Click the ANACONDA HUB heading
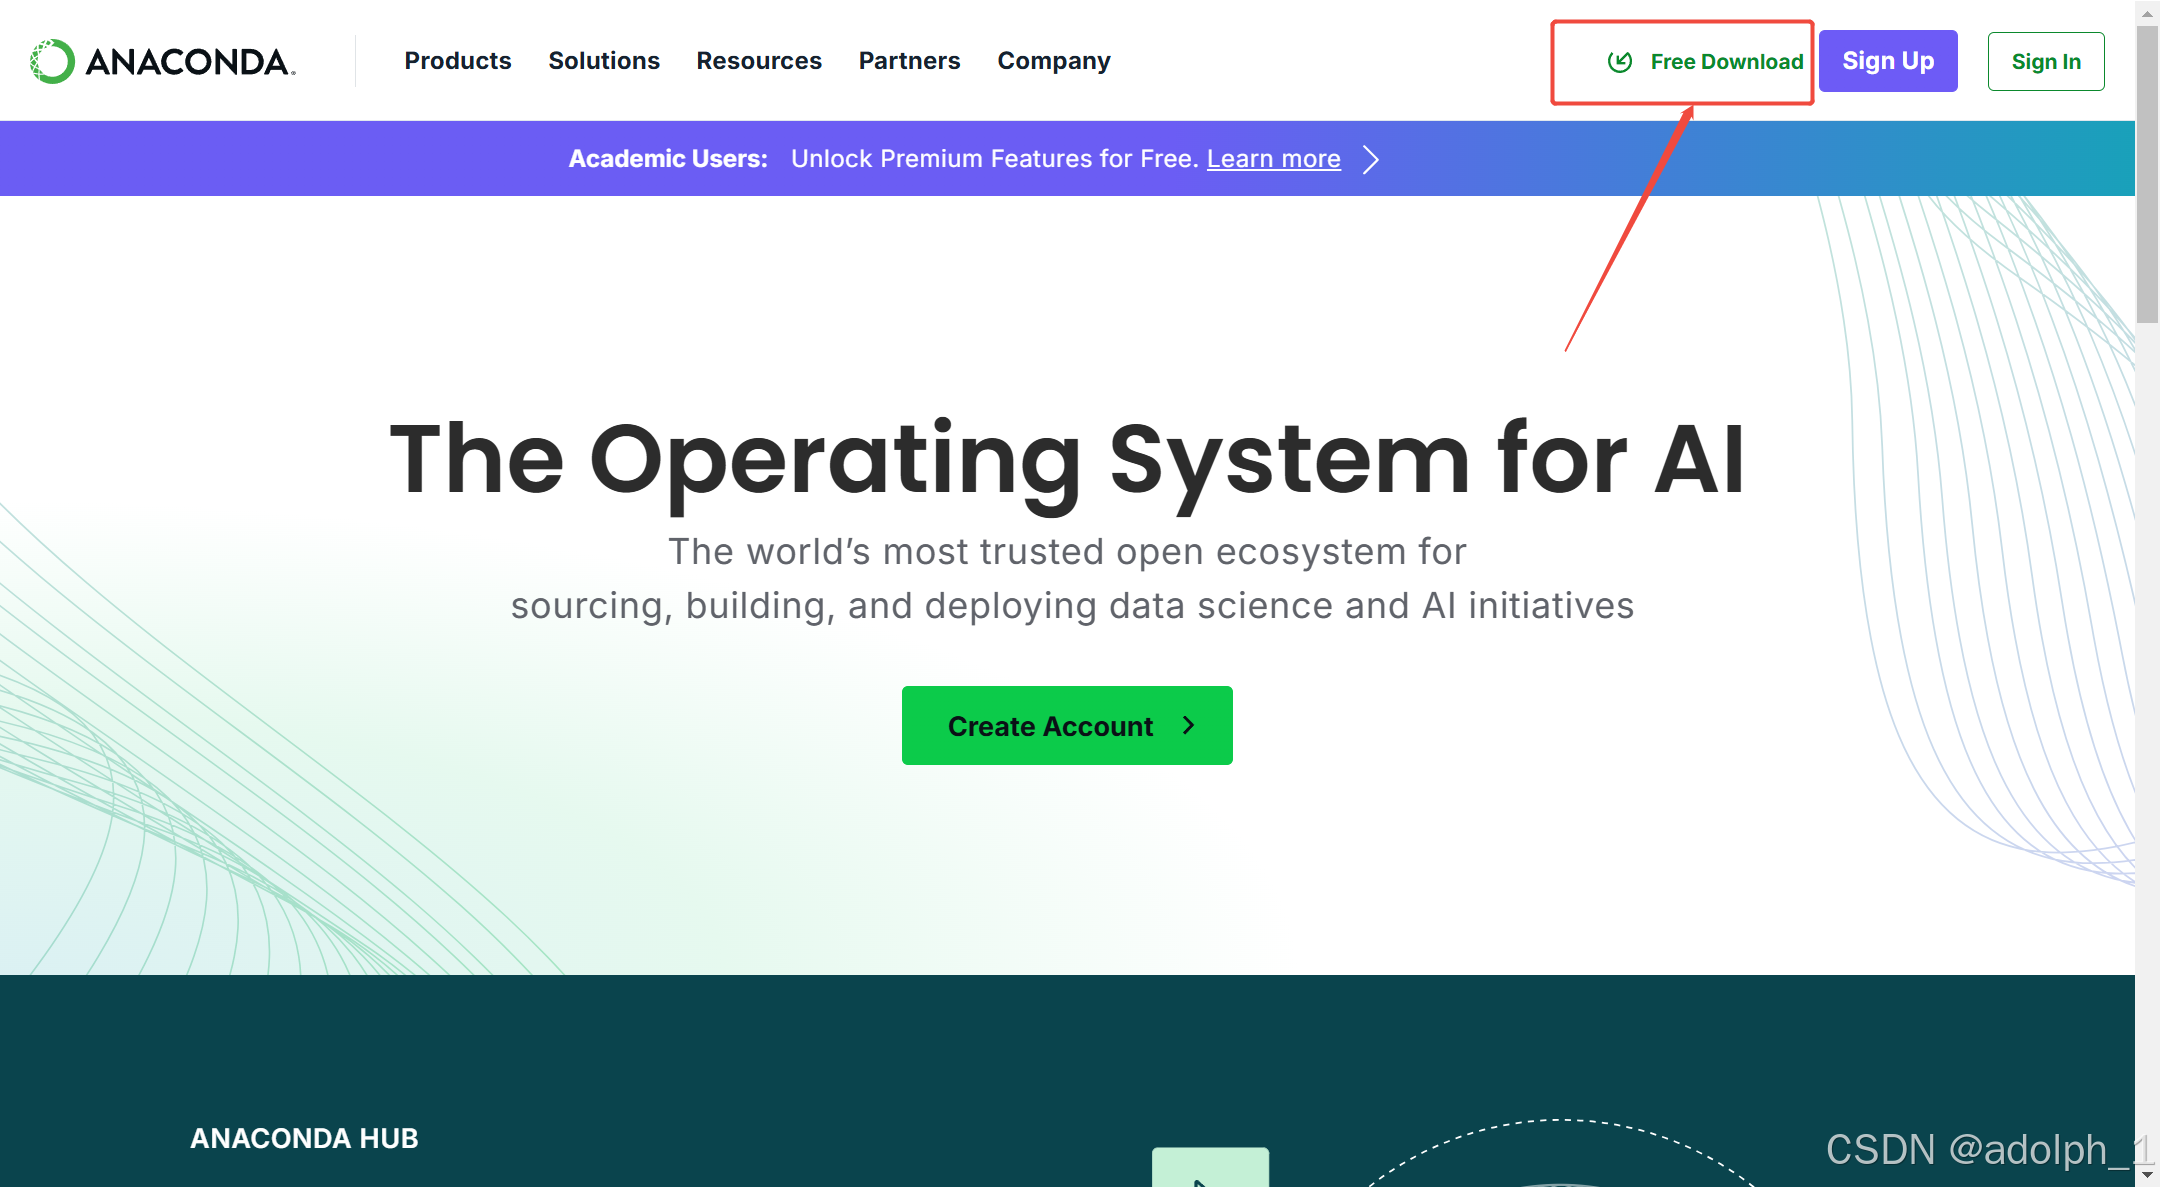The width and height of the screenshot is (2160, 1187). pos(304,1138)
